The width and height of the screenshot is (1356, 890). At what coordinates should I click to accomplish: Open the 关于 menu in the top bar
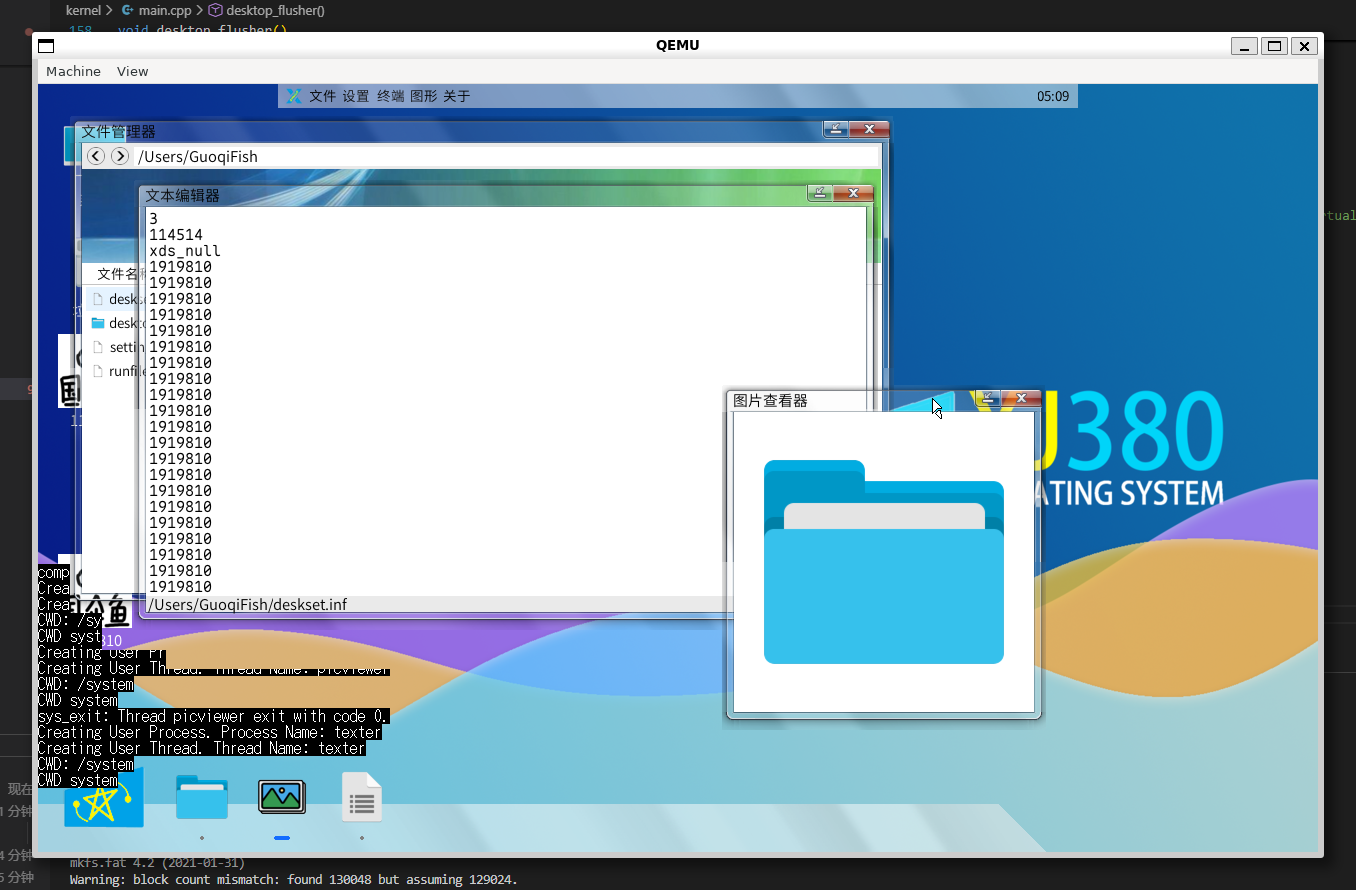456,96
